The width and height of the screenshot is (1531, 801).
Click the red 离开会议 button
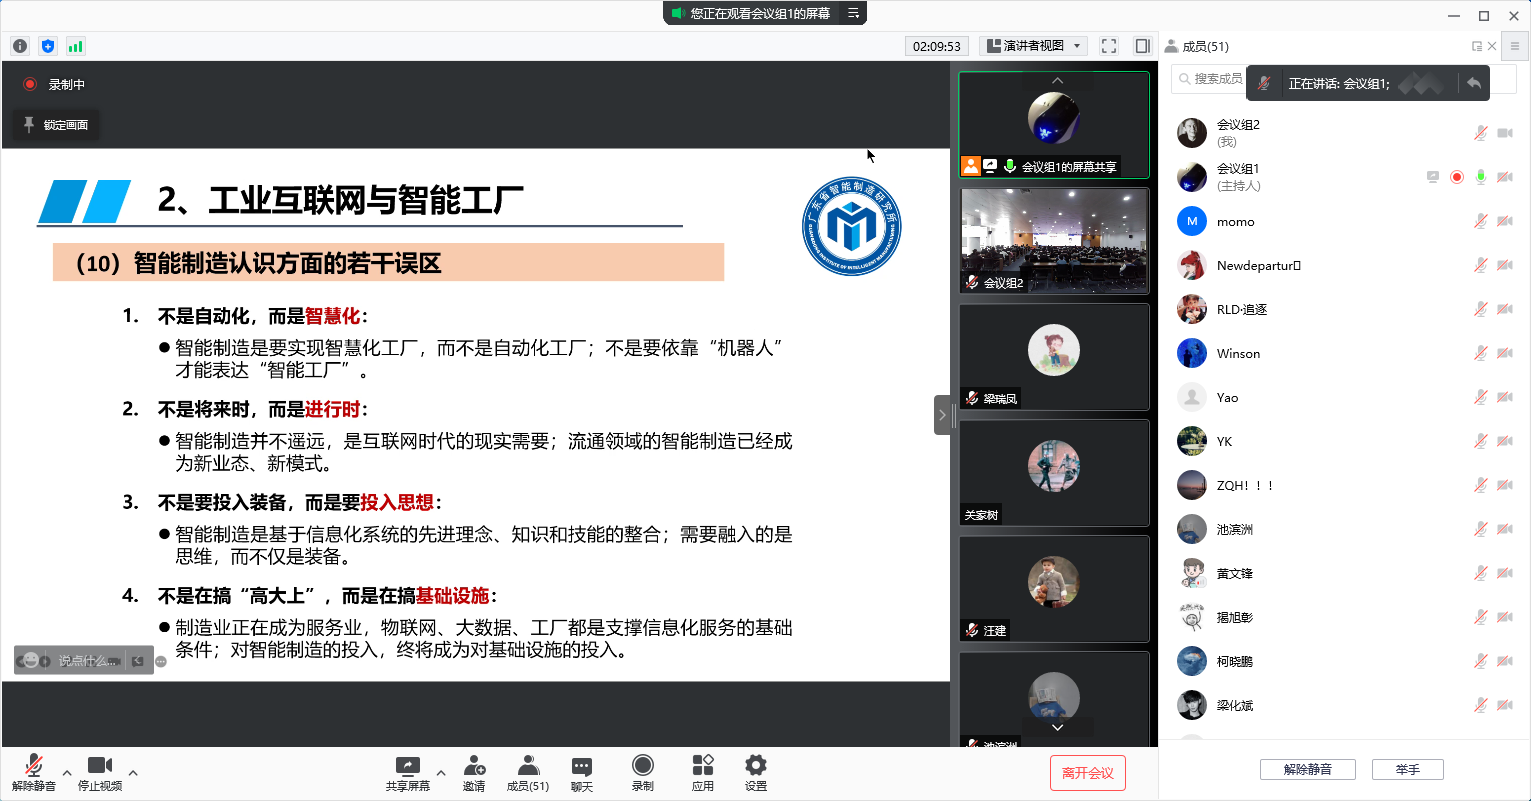(1088, 773)
